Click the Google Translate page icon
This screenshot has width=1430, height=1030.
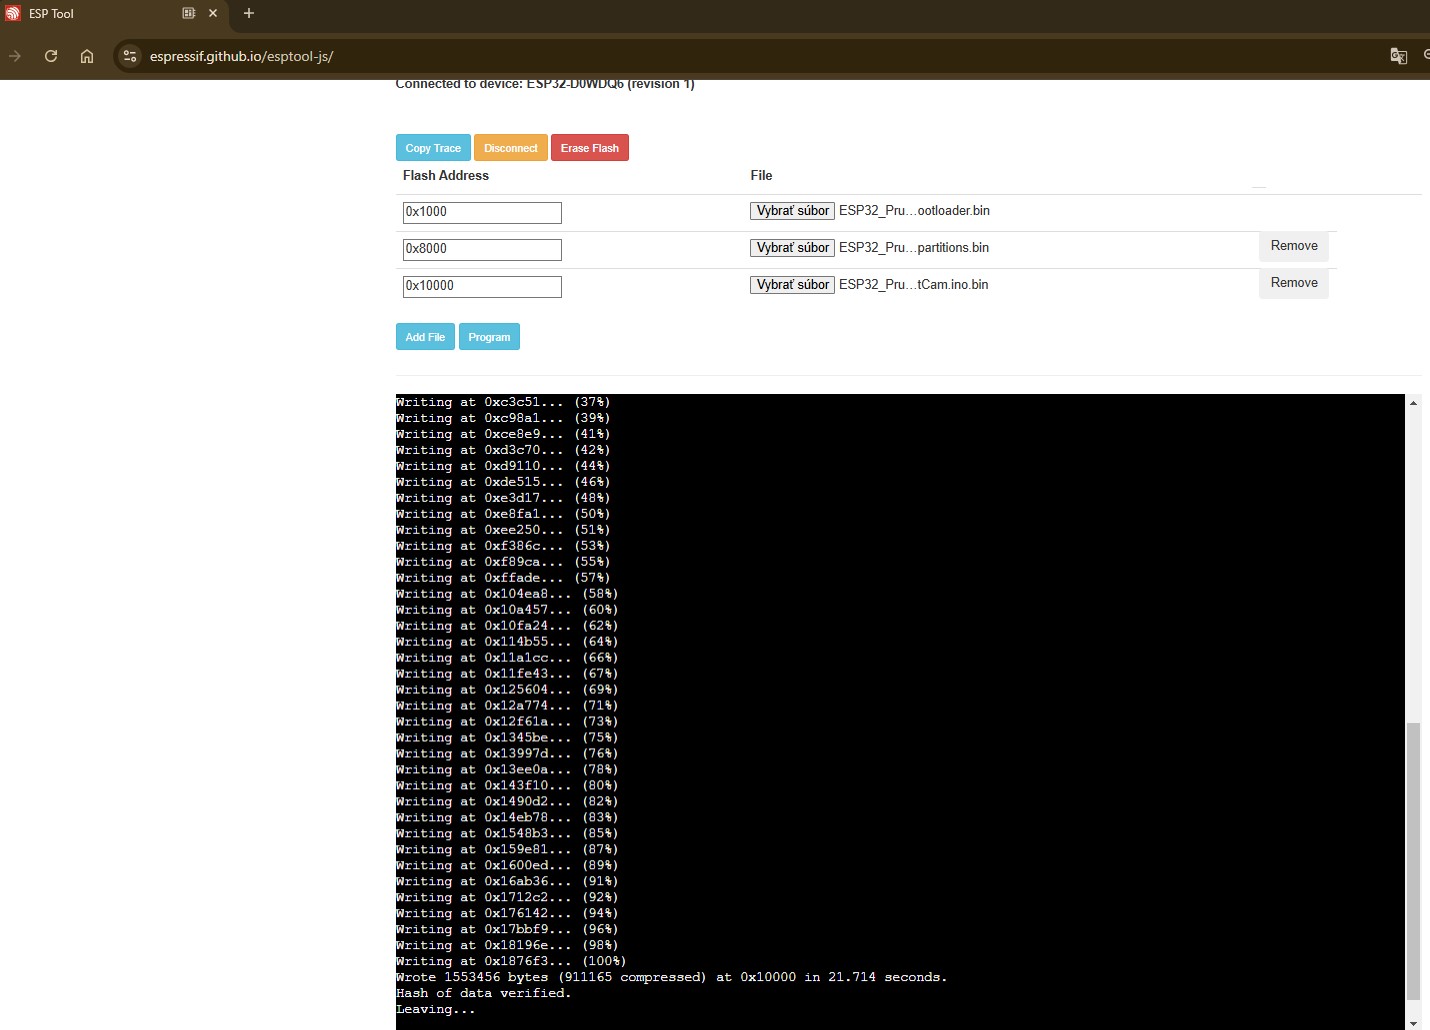click(1398, 56)
